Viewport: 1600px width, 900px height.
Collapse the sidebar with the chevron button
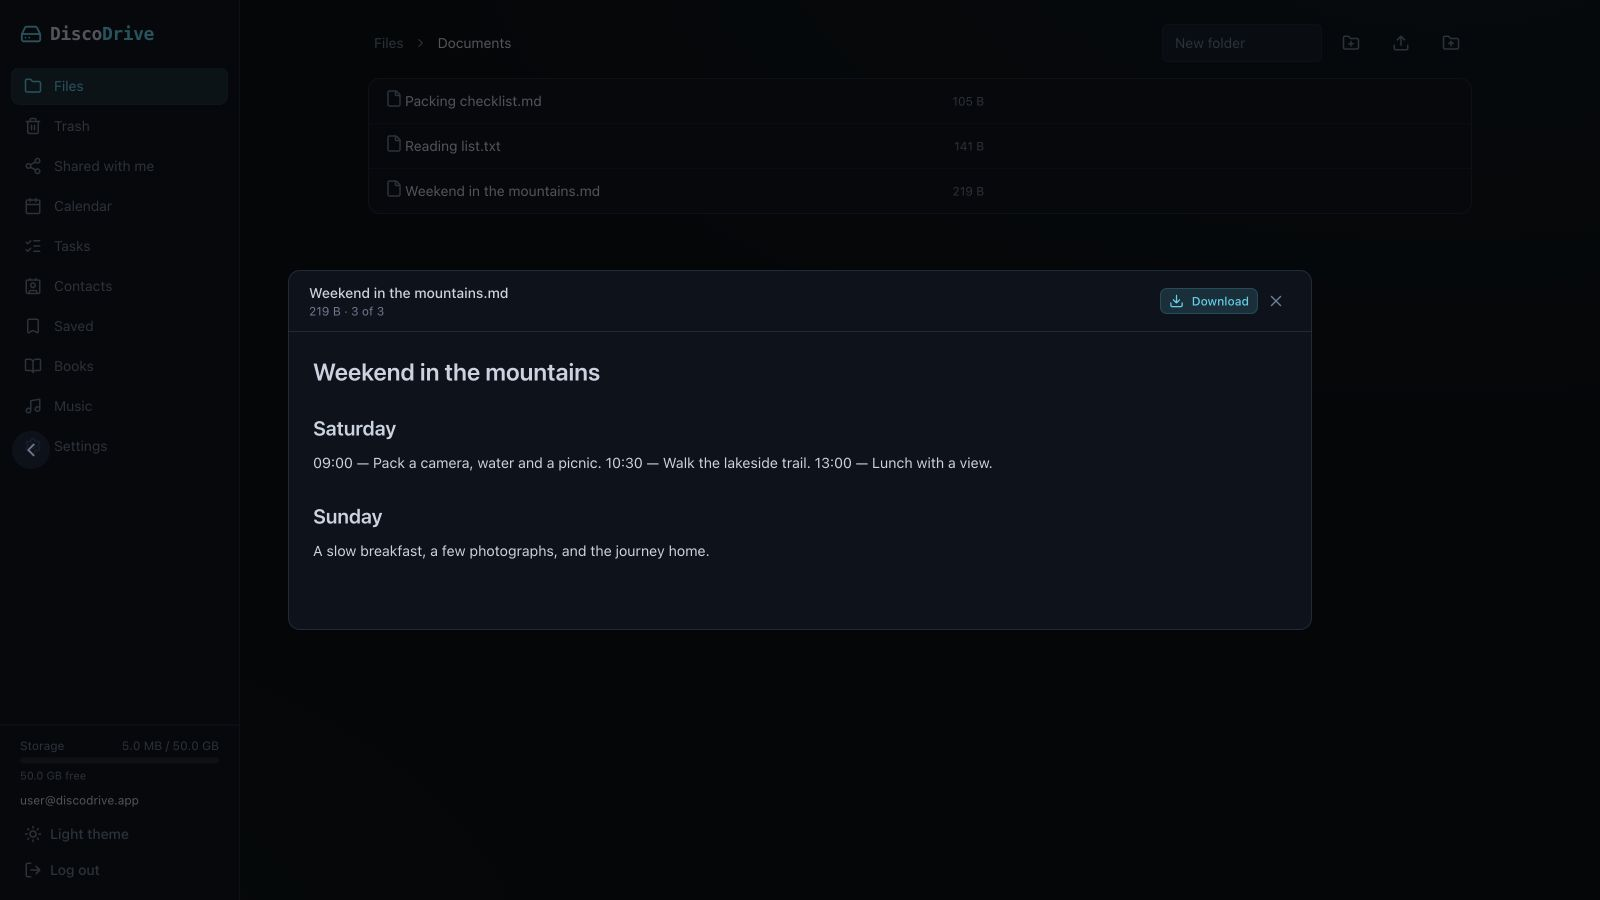point(31,450)
